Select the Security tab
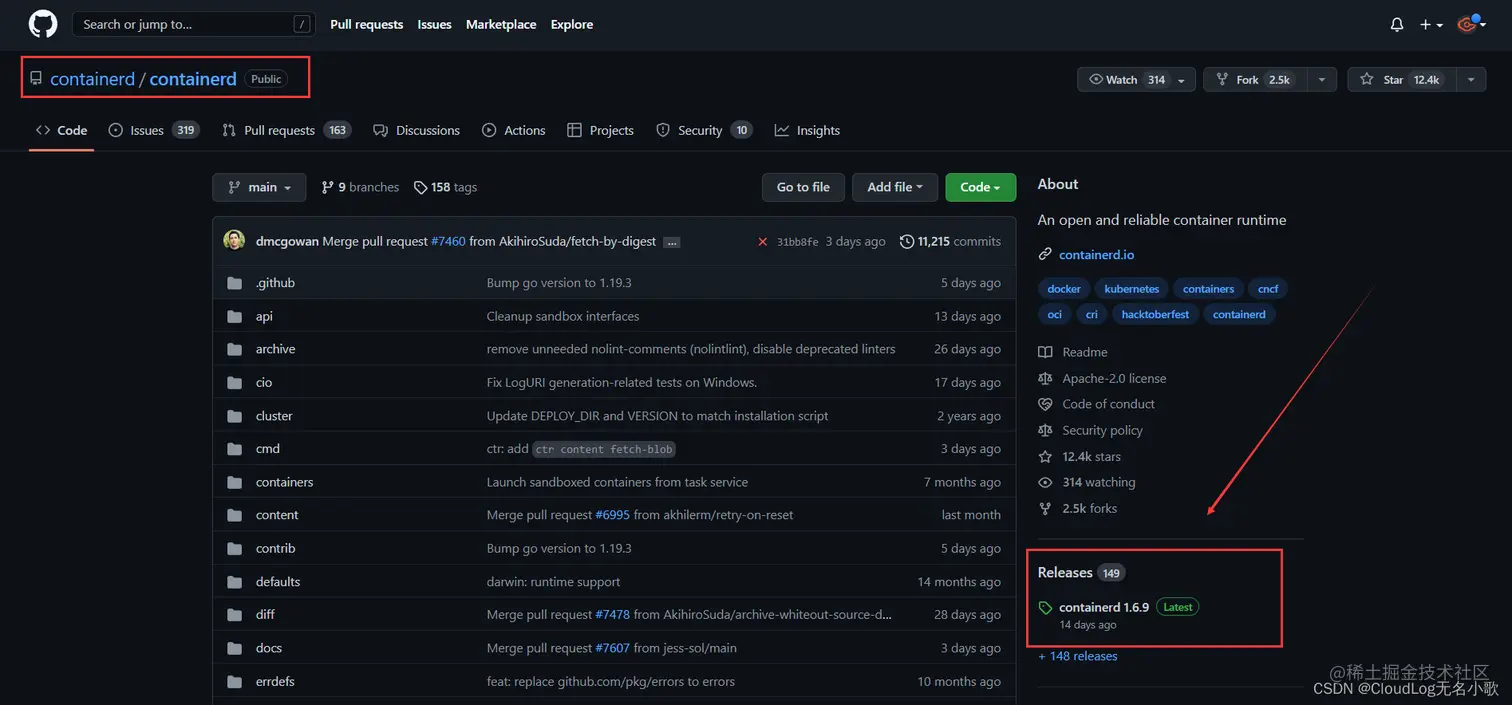The image size is (1512, 705). coord(704,130)
